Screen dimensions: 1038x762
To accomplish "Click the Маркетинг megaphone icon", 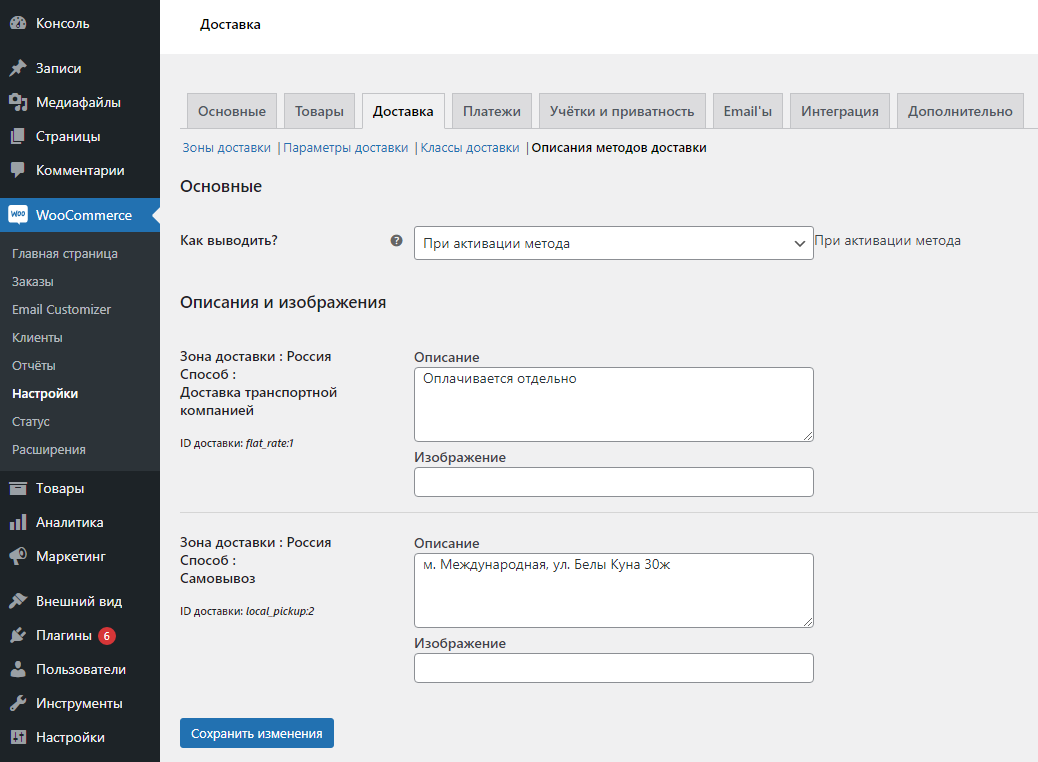I will pos(19,556).
